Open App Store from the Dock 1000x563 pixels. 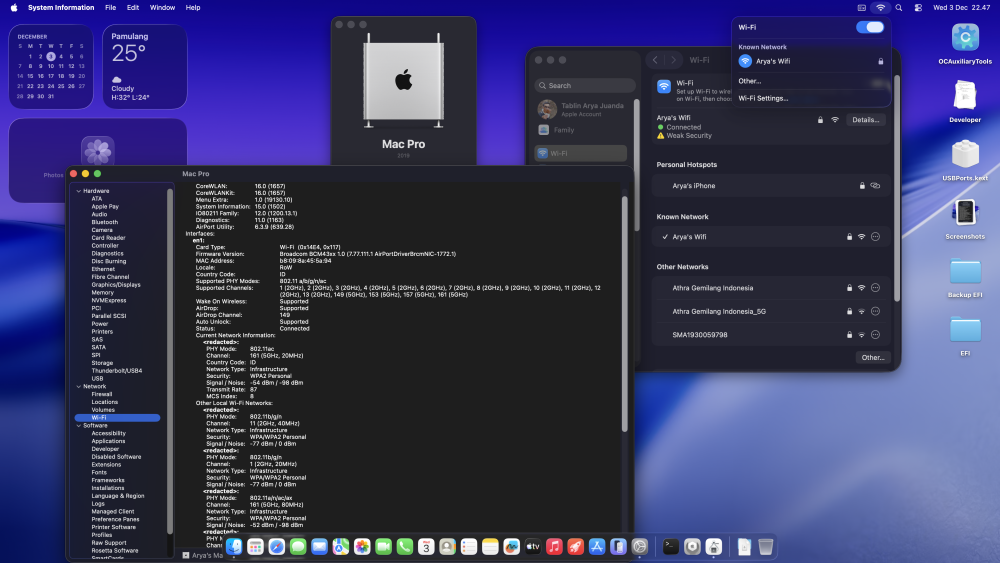[x=597, y=546]
